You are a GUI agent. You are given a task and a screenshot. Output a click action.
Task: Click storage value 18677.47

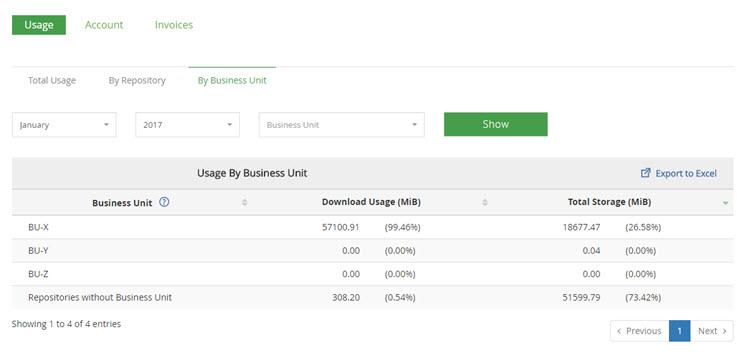pos(582,228)
